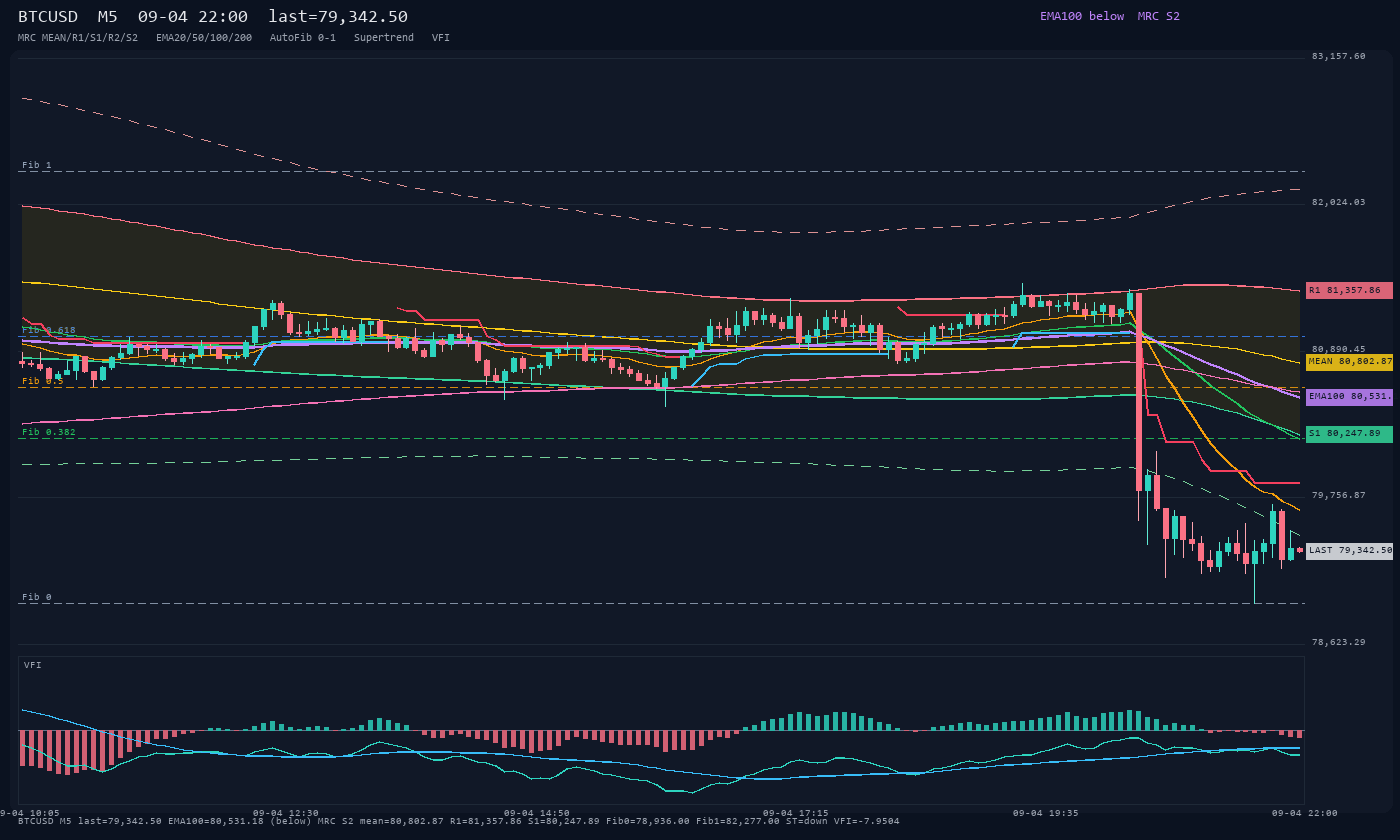The height and width of the screenshot is (840, 1400).
Task: Click the 78,623.29 price axis value
Action: [x=1338, y=642]
